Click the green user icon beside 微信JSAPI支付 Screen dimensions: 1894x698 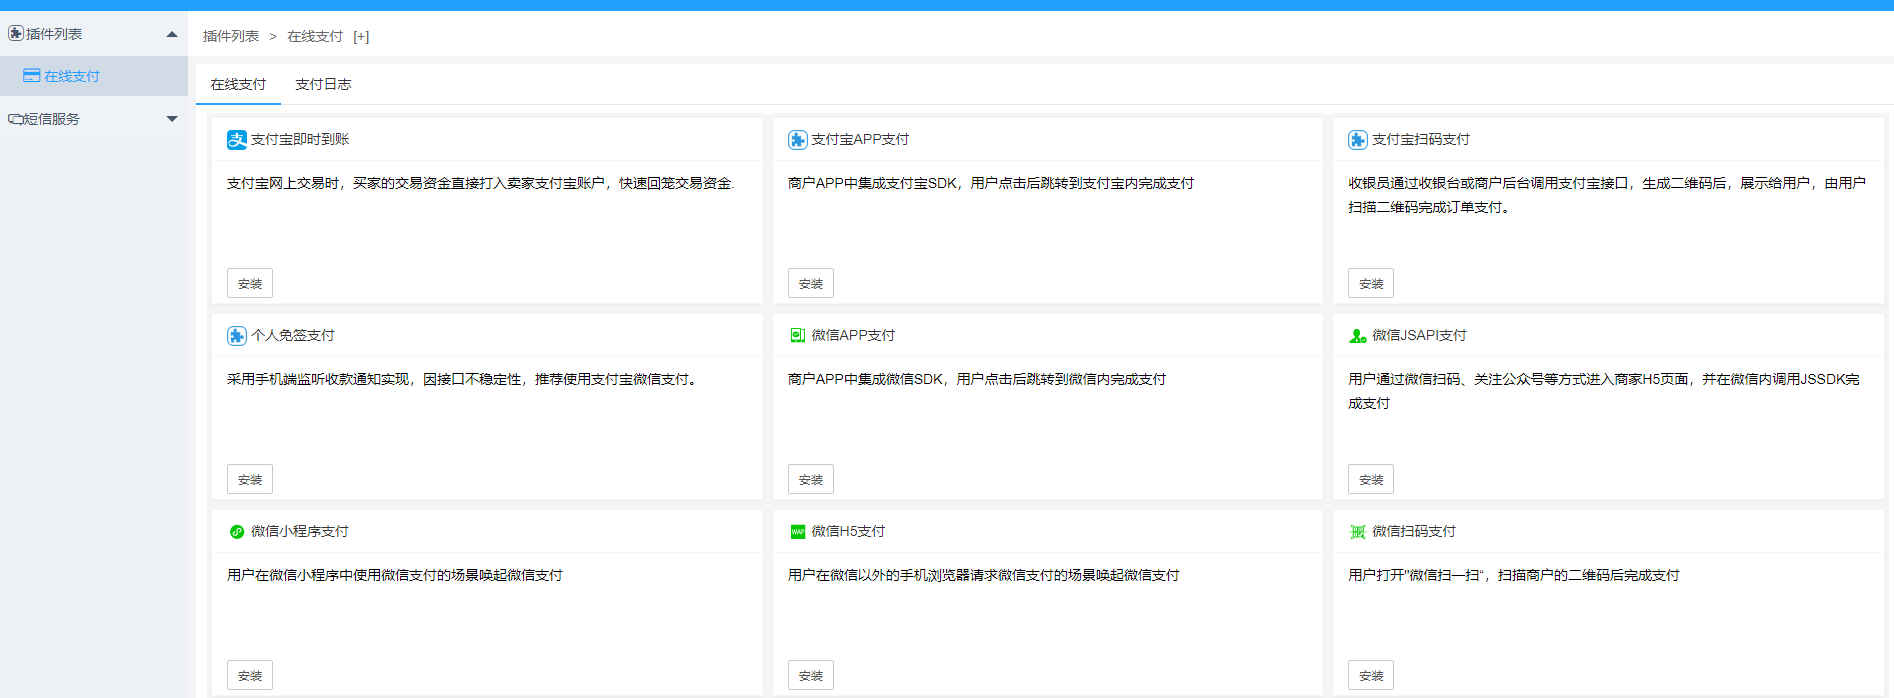point(1357,336)
